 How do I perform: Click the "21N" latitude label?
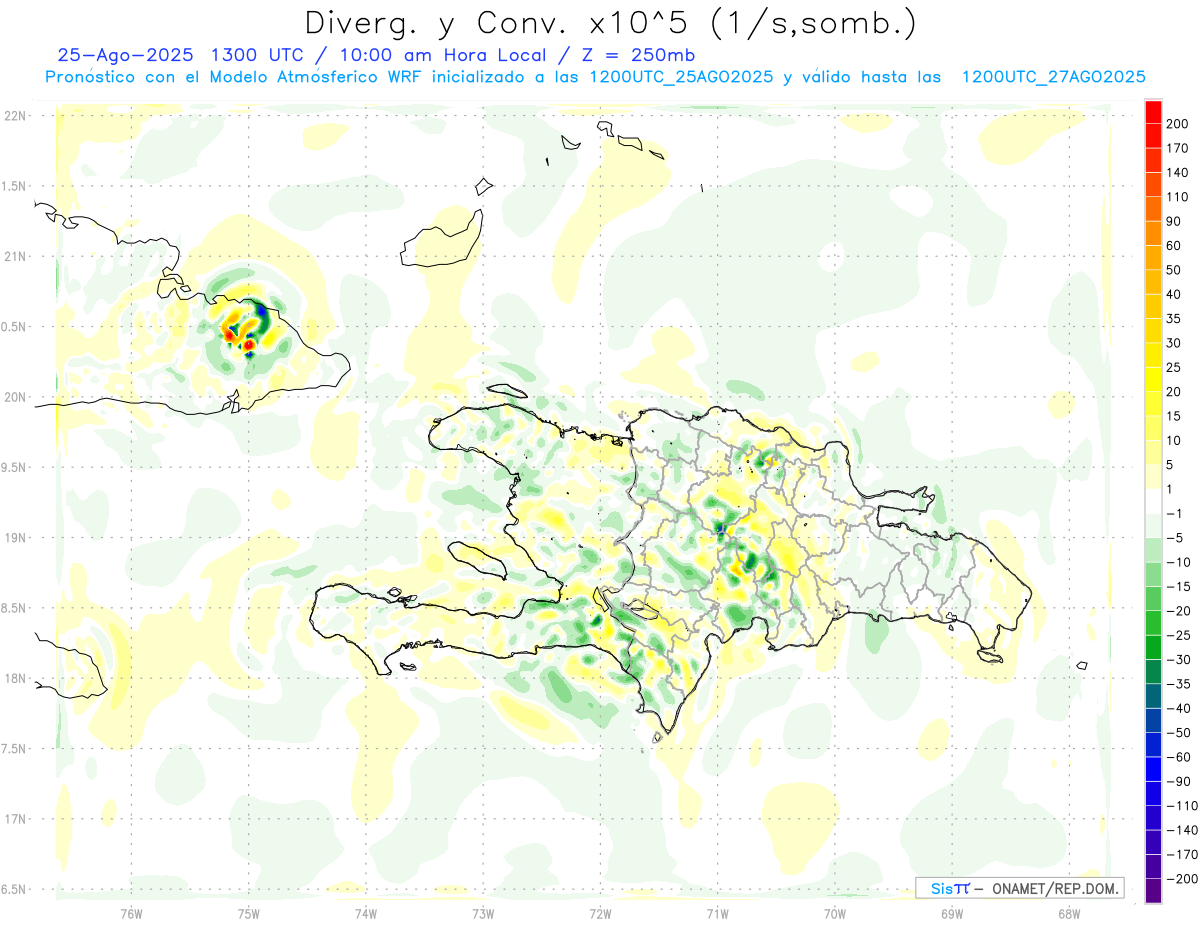(x=15, y=256)
